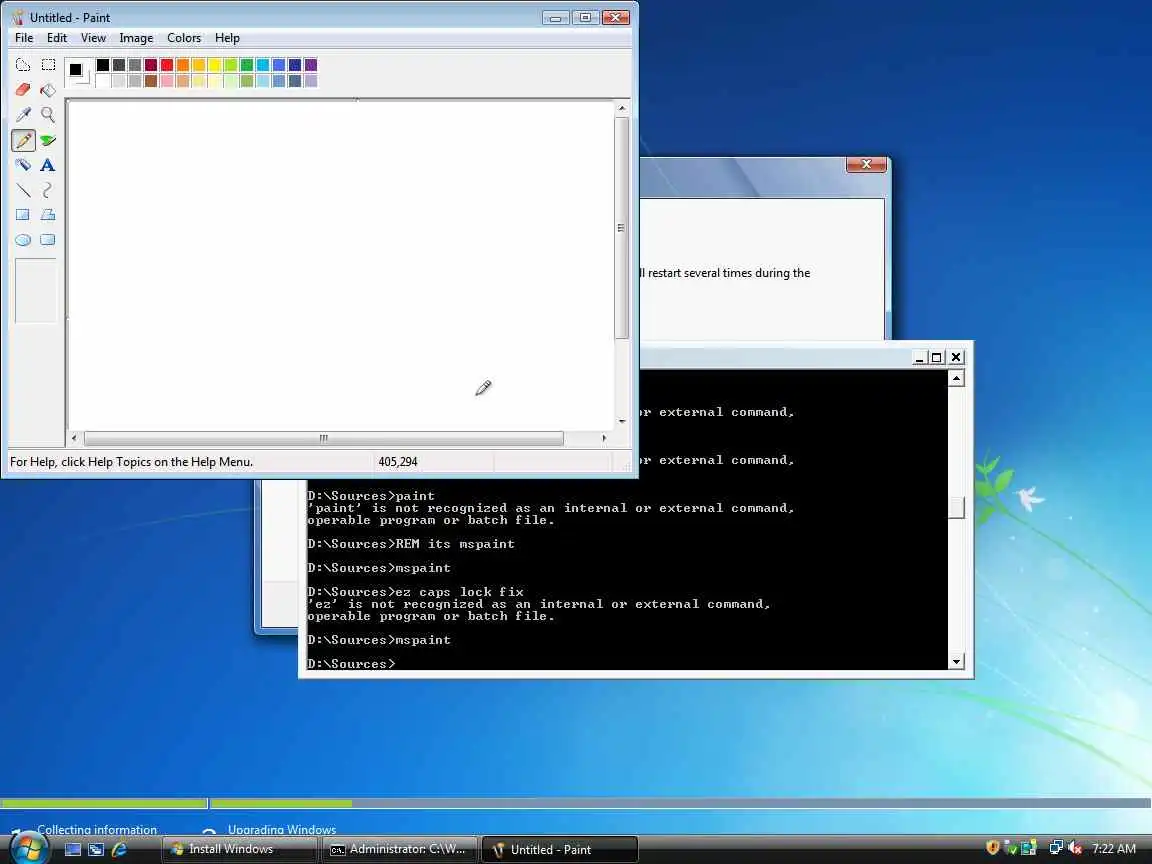Screen dimensions: 1152x864
Task: Click Paint's horizontal scrollbar left arrow
Action: (74, 438)
